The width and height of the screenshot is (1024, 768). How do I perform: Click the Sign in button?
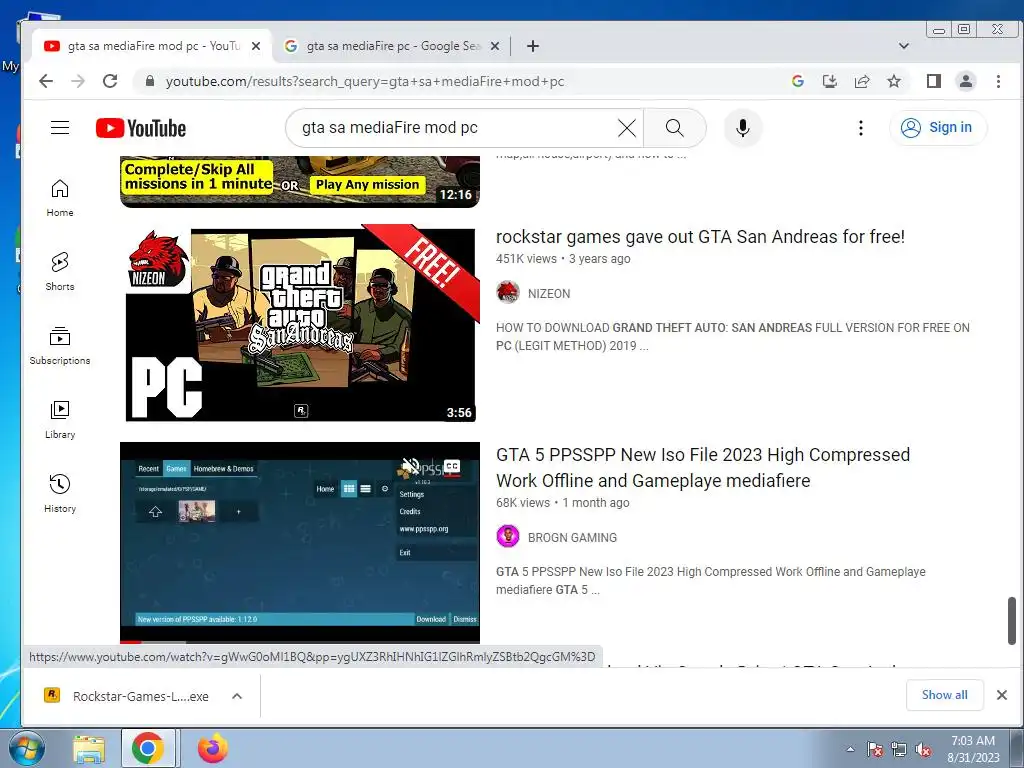938,127
